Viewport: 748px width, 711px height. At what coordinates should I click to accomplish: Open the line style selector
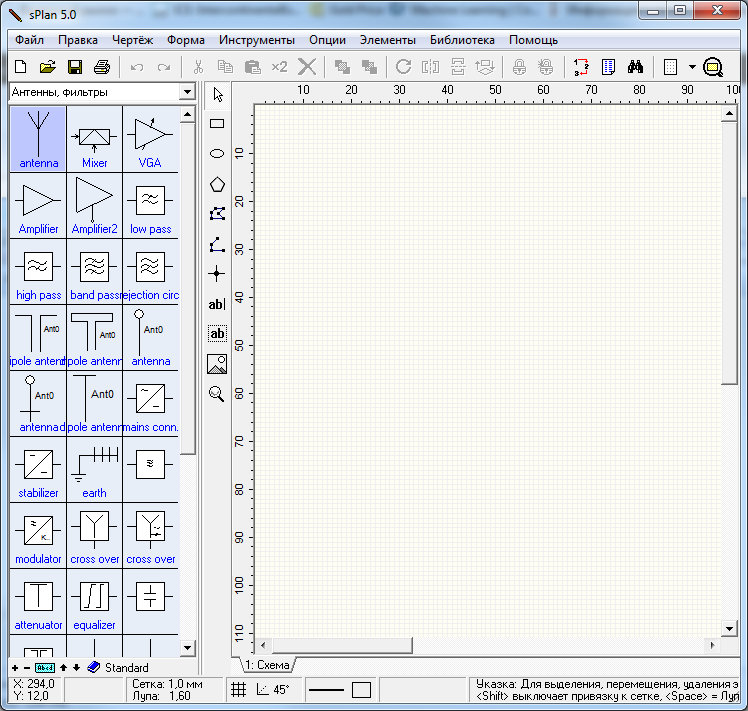pyautogui.click(x=325, y=690)
